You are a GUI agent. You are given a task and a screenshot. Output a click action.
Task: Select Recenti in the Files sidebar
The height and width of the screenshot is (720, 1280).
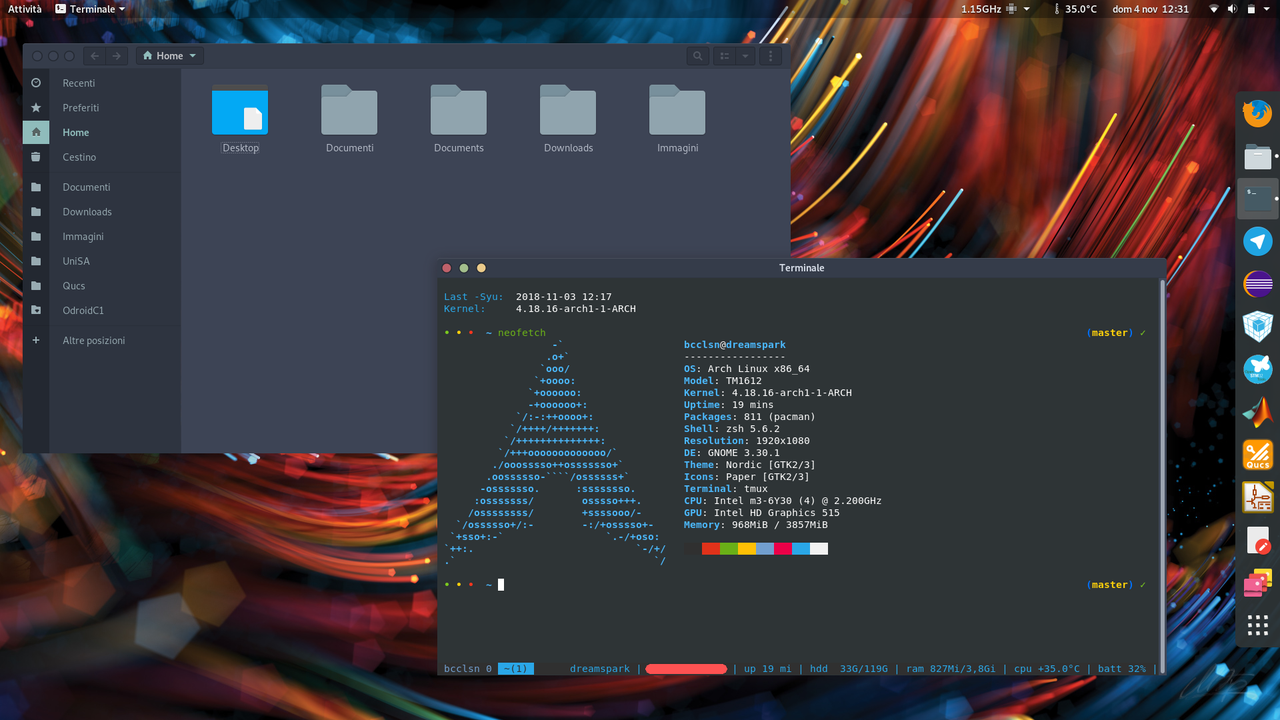101,83
